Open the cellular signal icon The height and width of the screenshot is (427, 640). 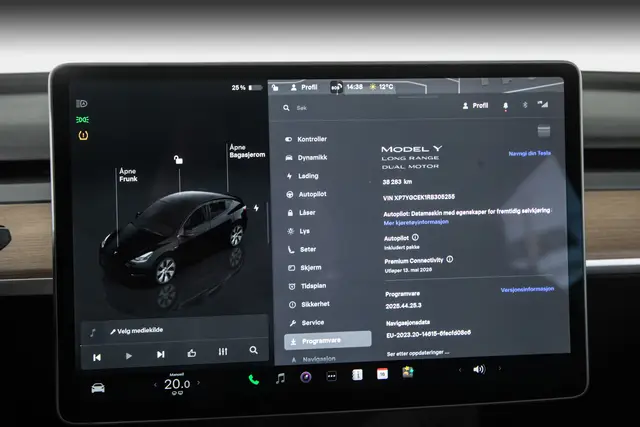(x=543, y=104)
